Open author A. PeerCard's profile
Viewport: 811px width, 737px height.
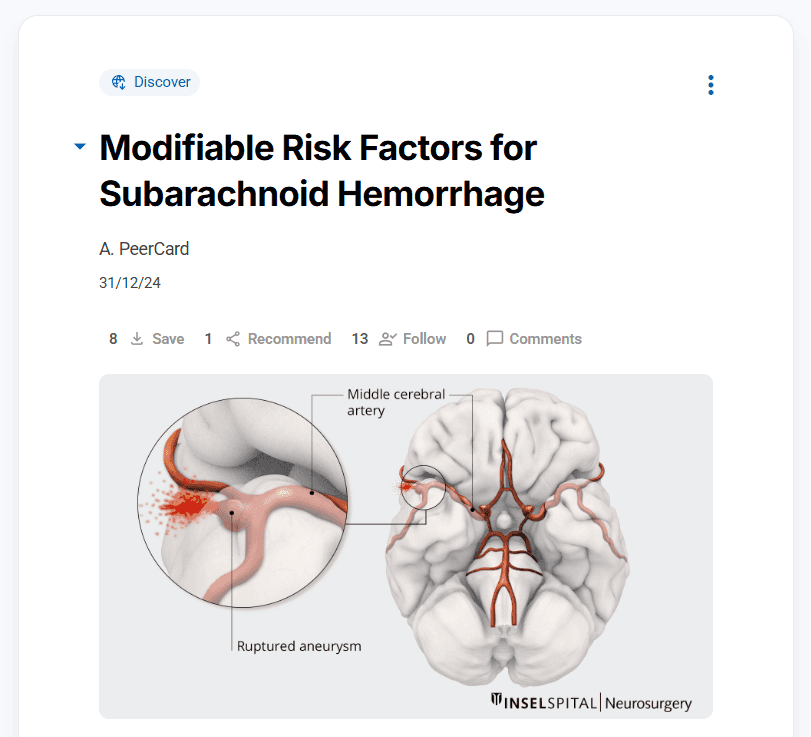coord(144,249)
